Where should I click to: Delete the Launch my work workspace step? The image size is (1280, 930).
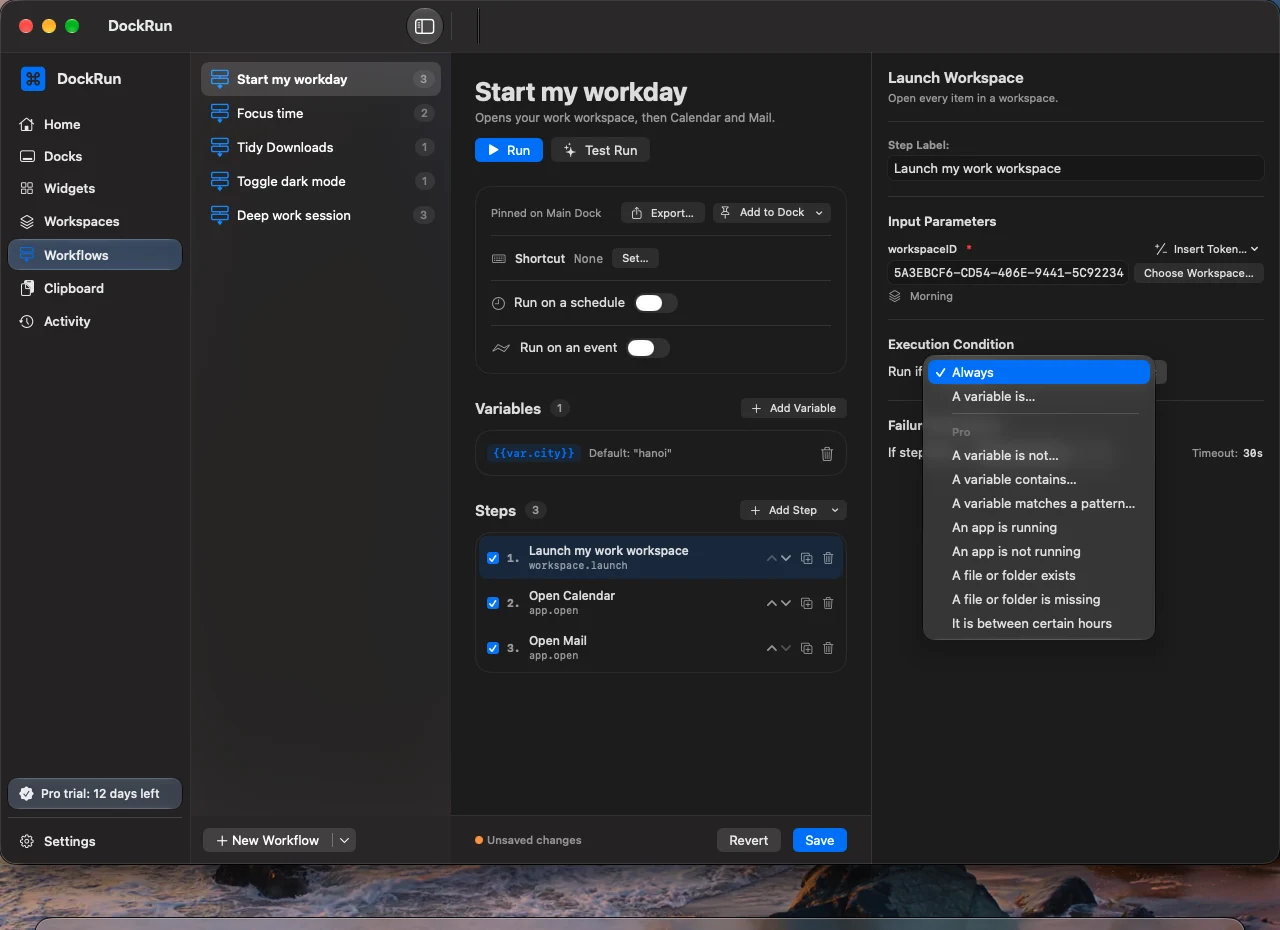pos(828,558)
